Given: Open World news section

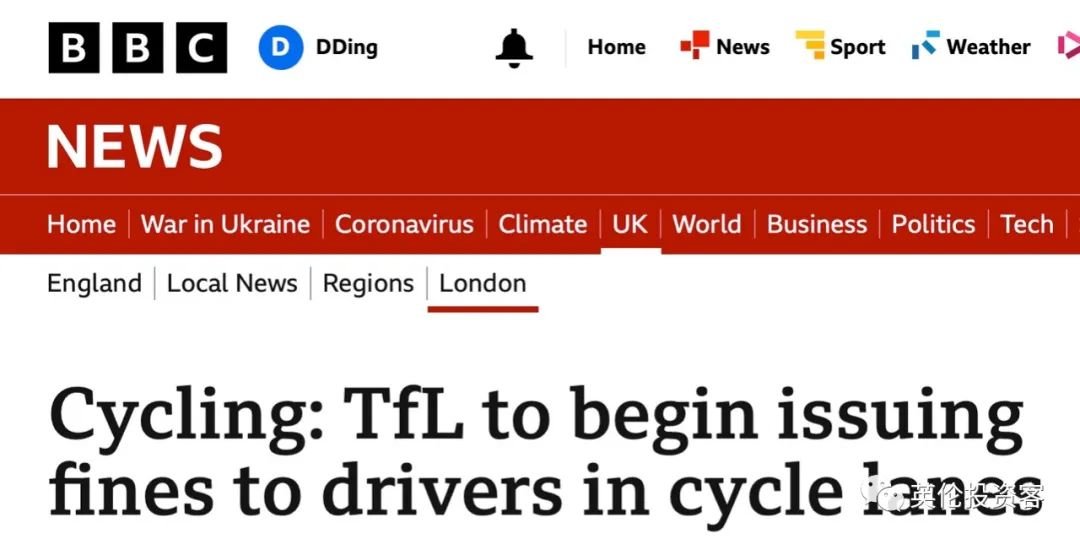Looking at the screenshot, I should (x=707, y=224).
